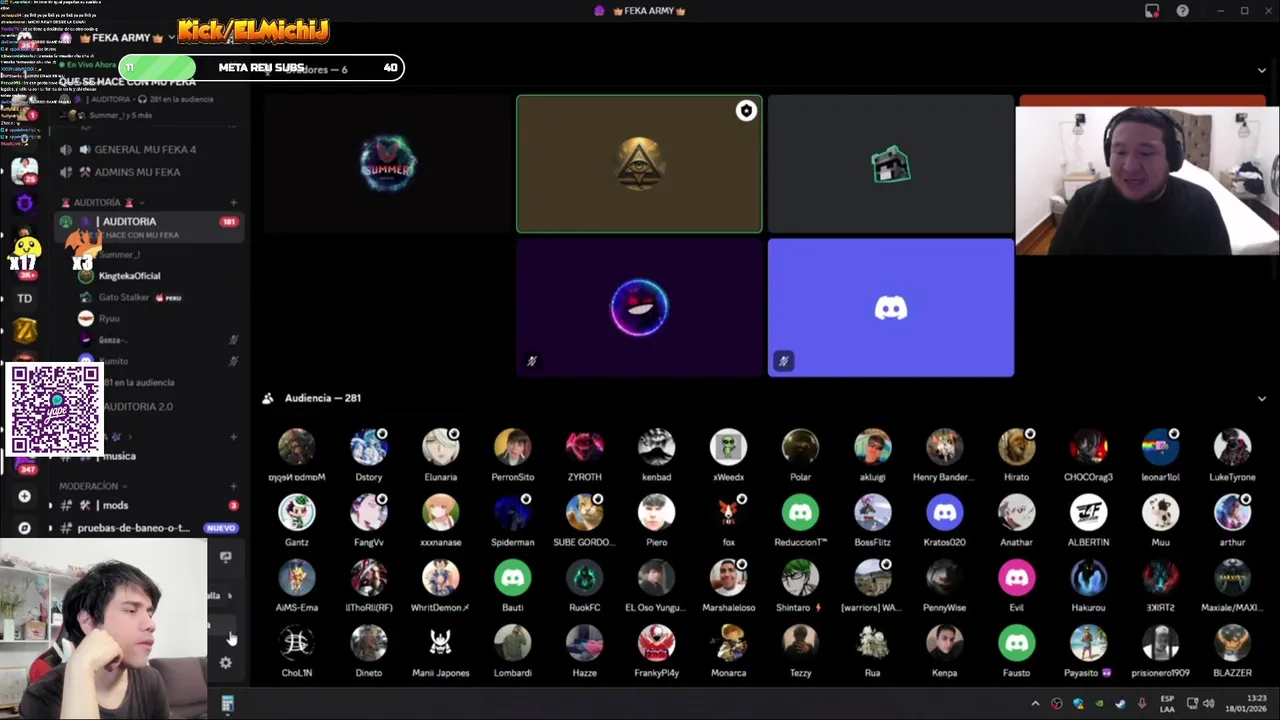
Task: Collapse the speakers section with top-right chevron
Action: click(x=1261, y=70)
